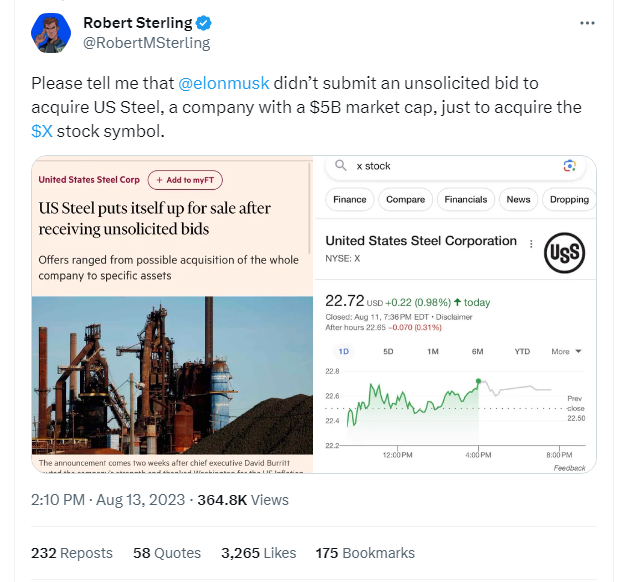Viewport: 637px width, 582px height.
Task: Expand the More chart range dropdown
Action: click(566, 352)
